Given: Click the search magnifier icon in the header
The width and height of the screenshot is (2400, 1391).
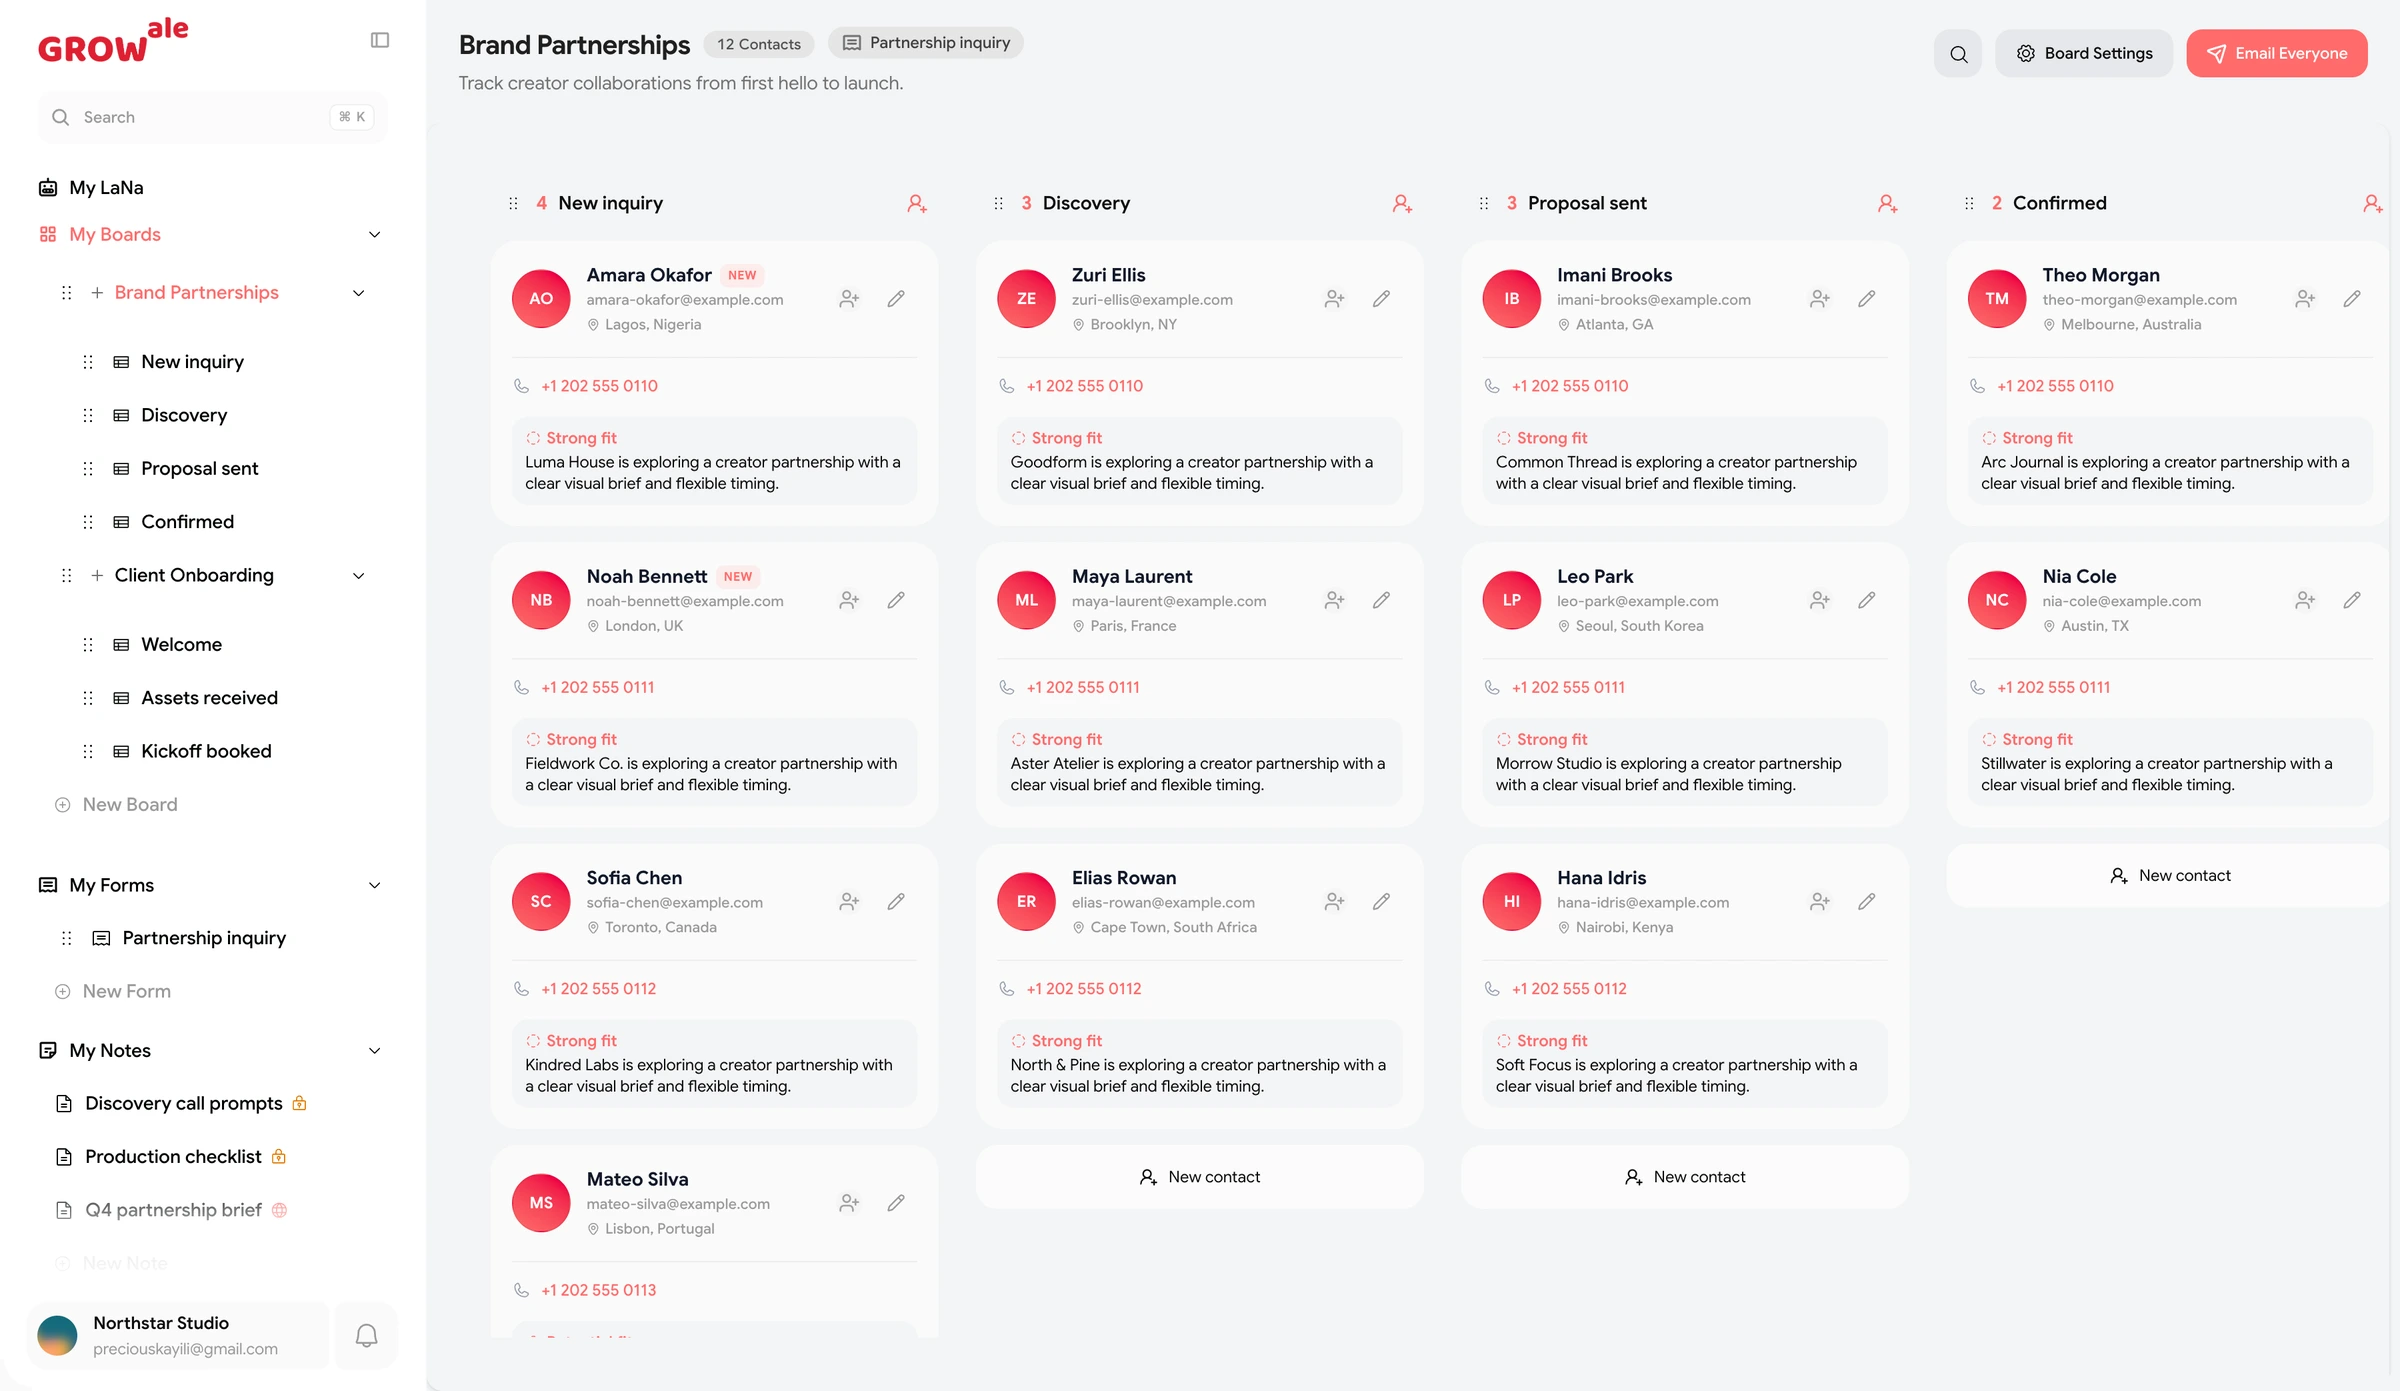Looking at the screenshot, I should click(1958, 53).
